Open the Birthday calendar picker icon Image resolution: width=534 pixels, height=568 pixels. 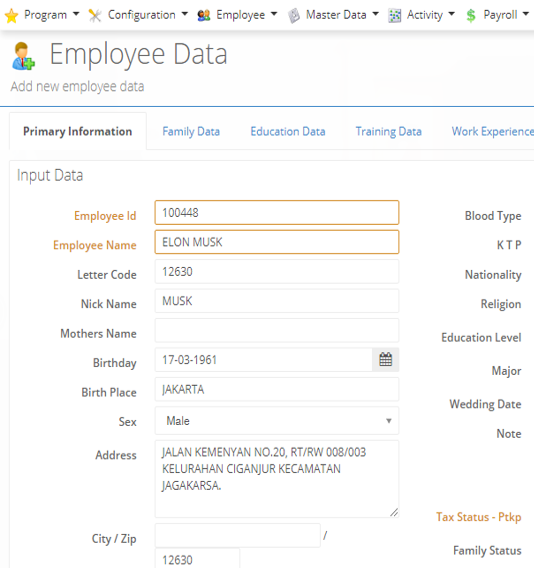(x=385, y=360)
